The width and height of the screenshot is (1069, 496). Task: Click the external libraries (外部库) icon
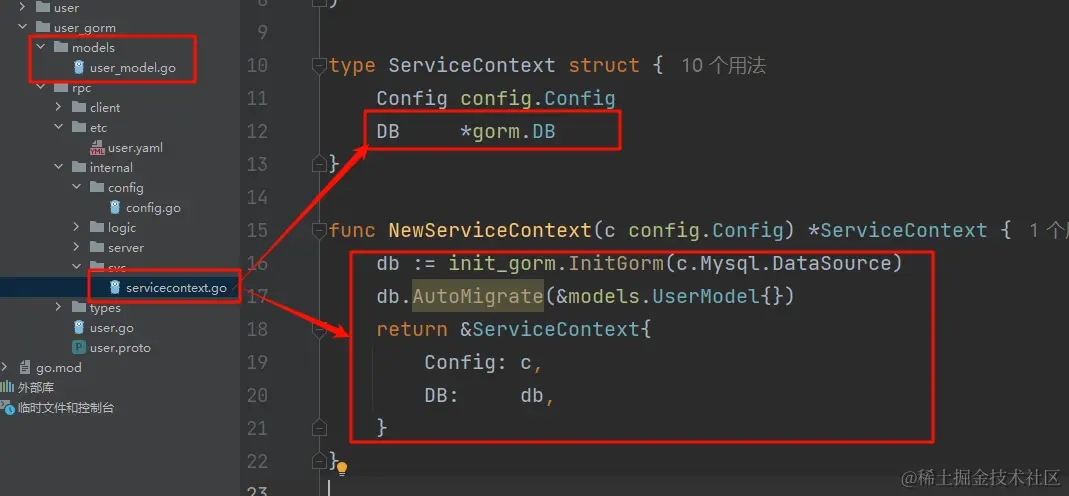(7, 388)
